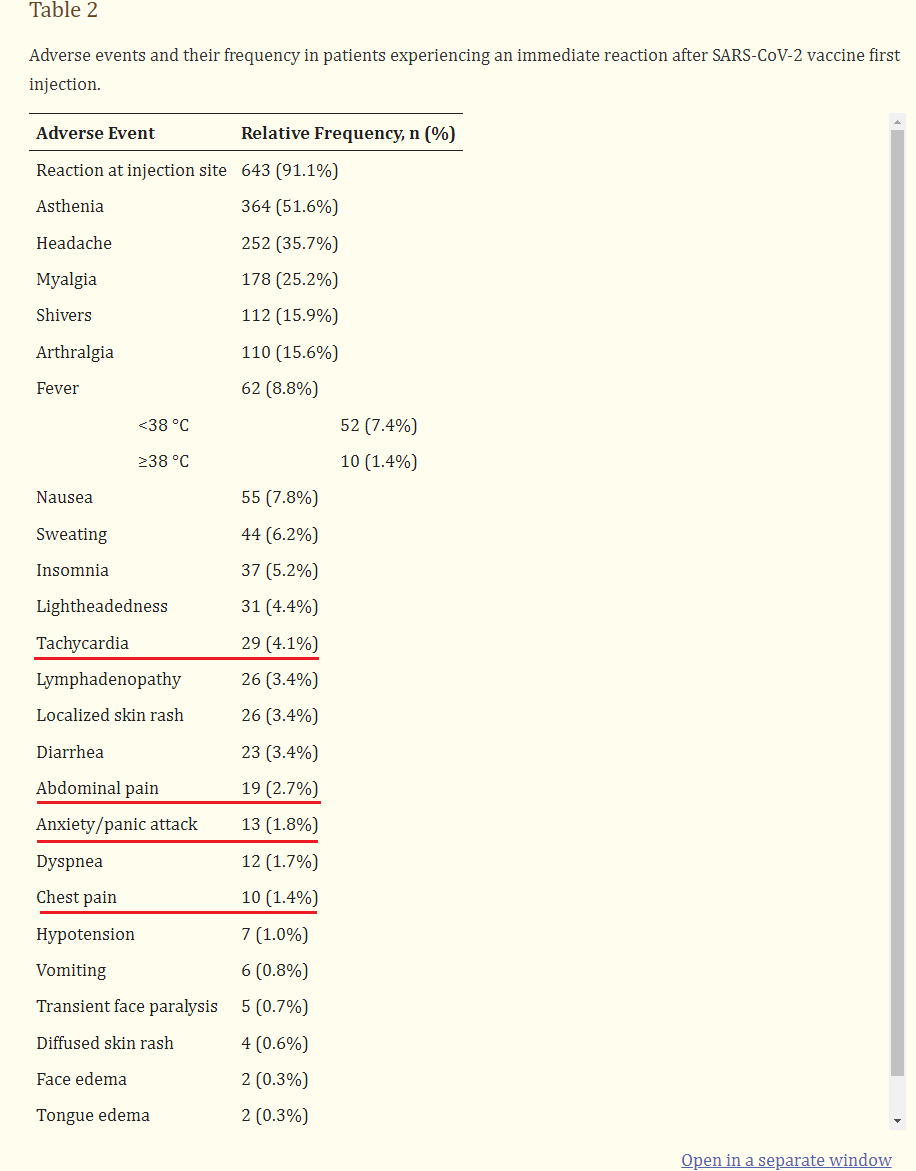Select the value '23 (3.4%)'
This screenshot has width=916, height=1171.
[280, 752]
